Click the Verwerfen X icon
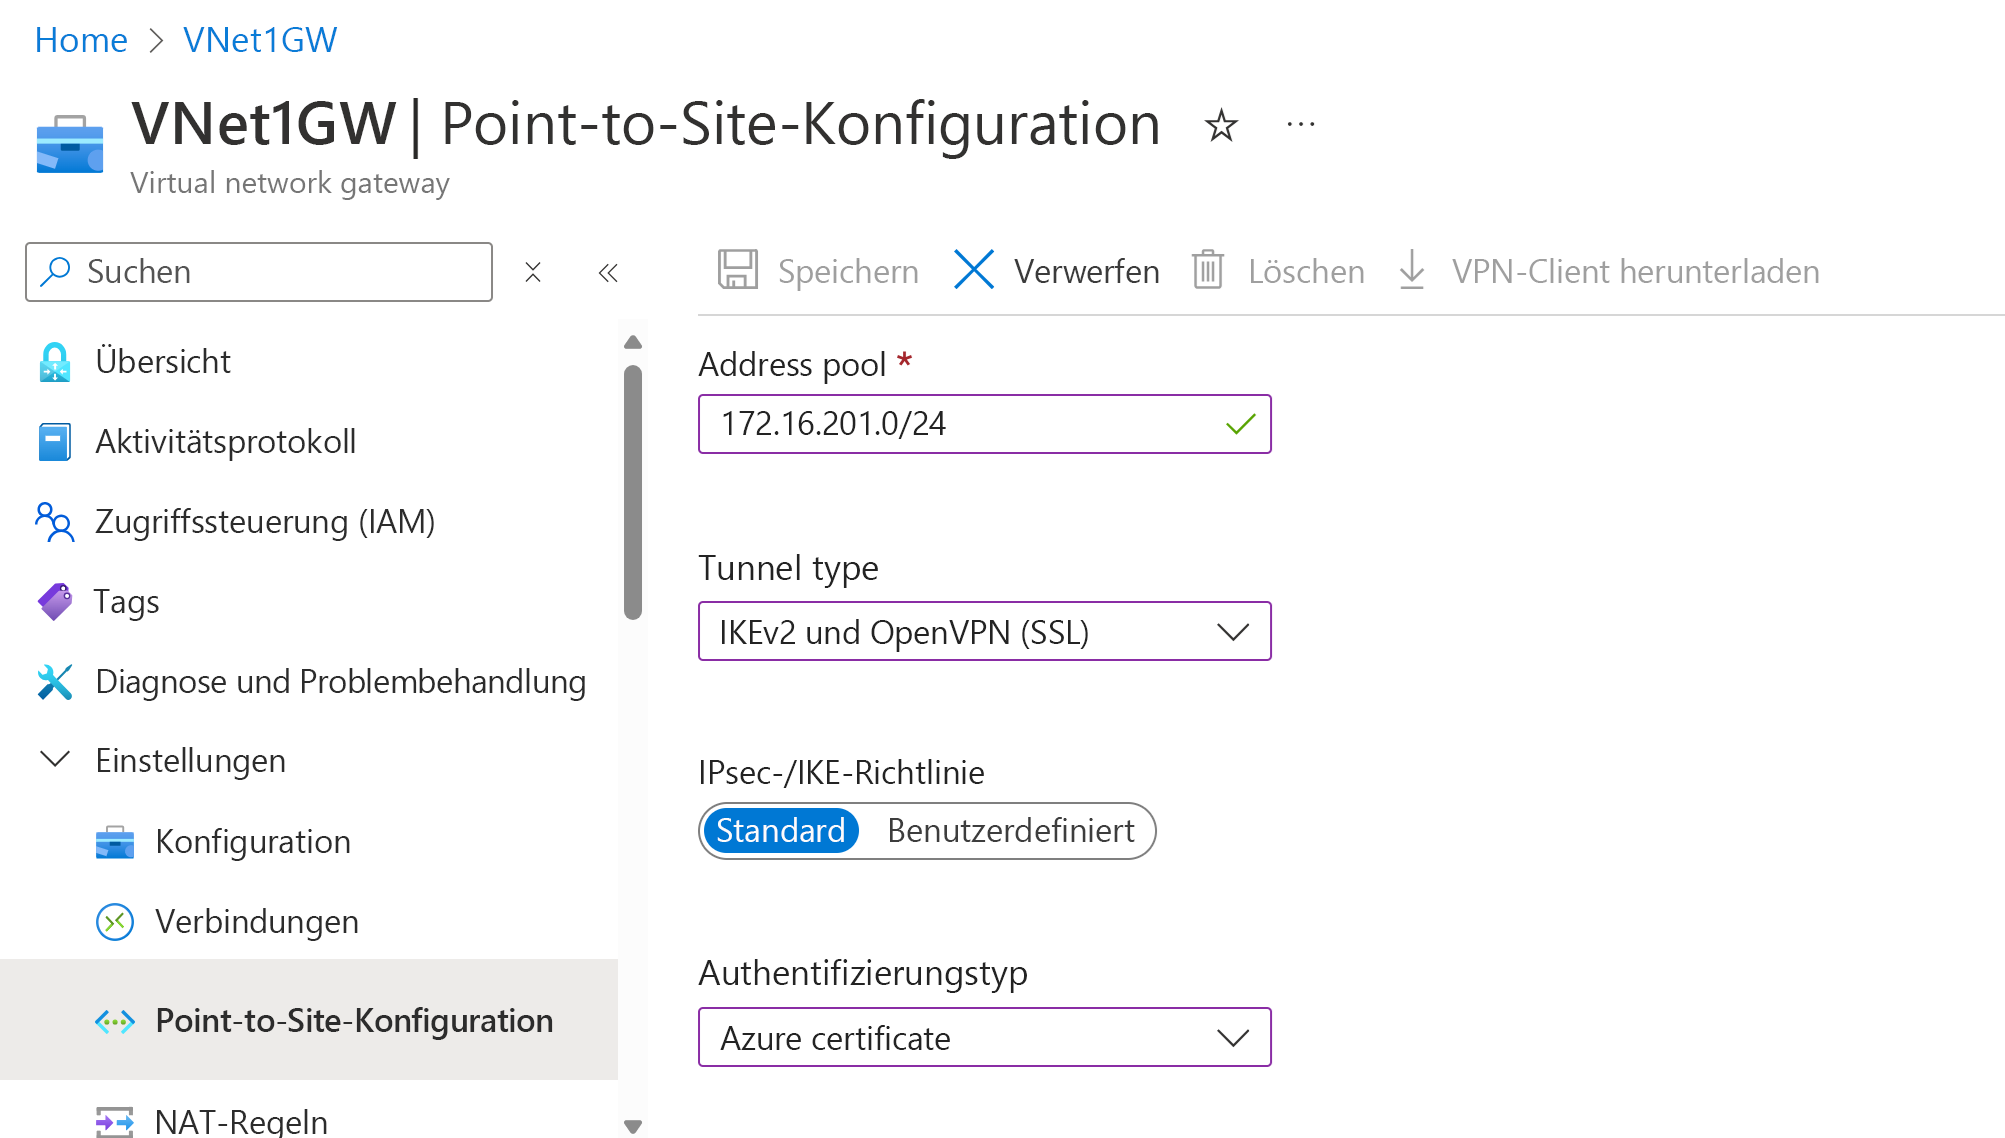 tap(974, 270)
